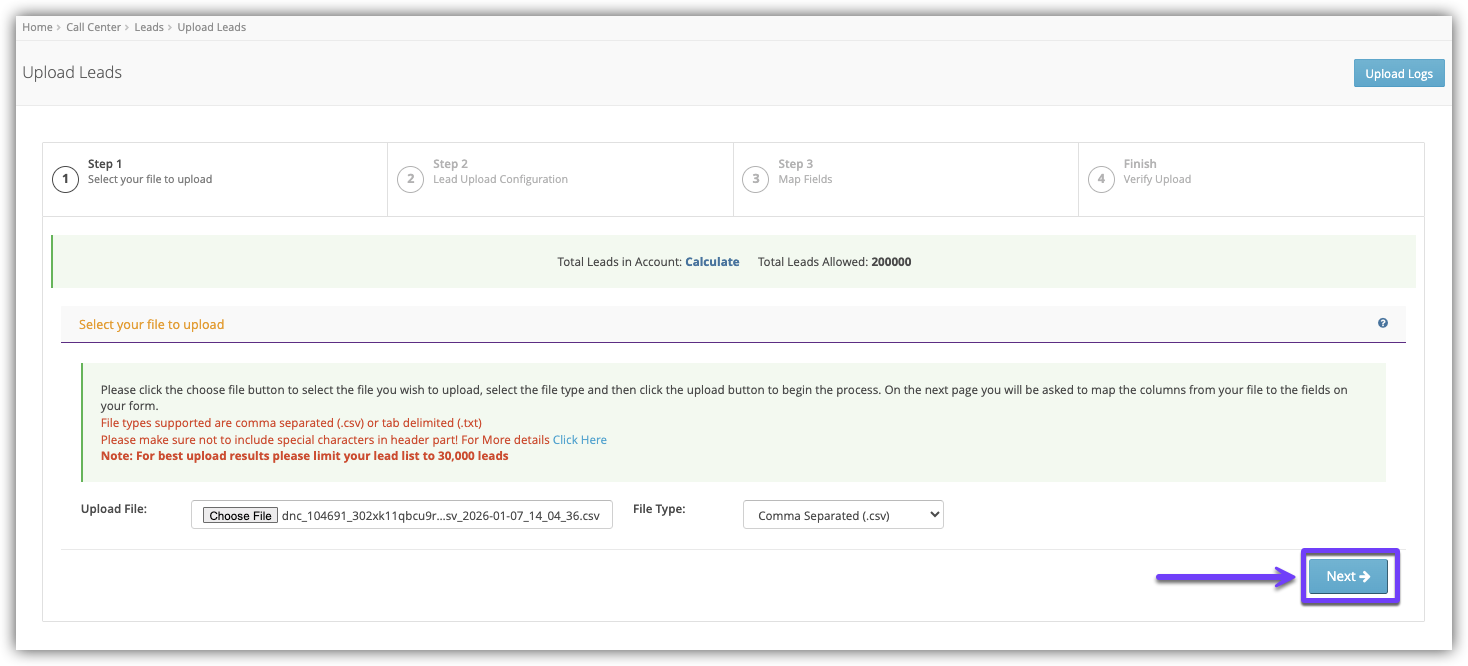Open the Upload Logs page
This screenshot has width=1468, height=666.
coord(1398,73)
